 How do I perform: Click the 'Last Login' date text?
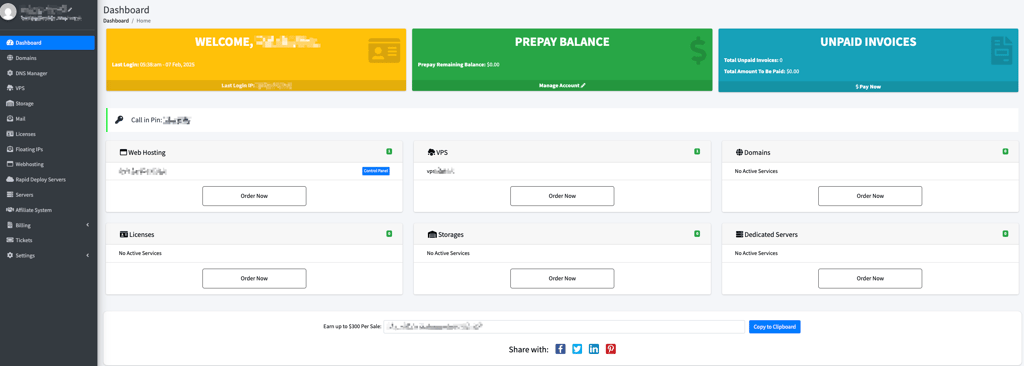(x=153, y=65)
